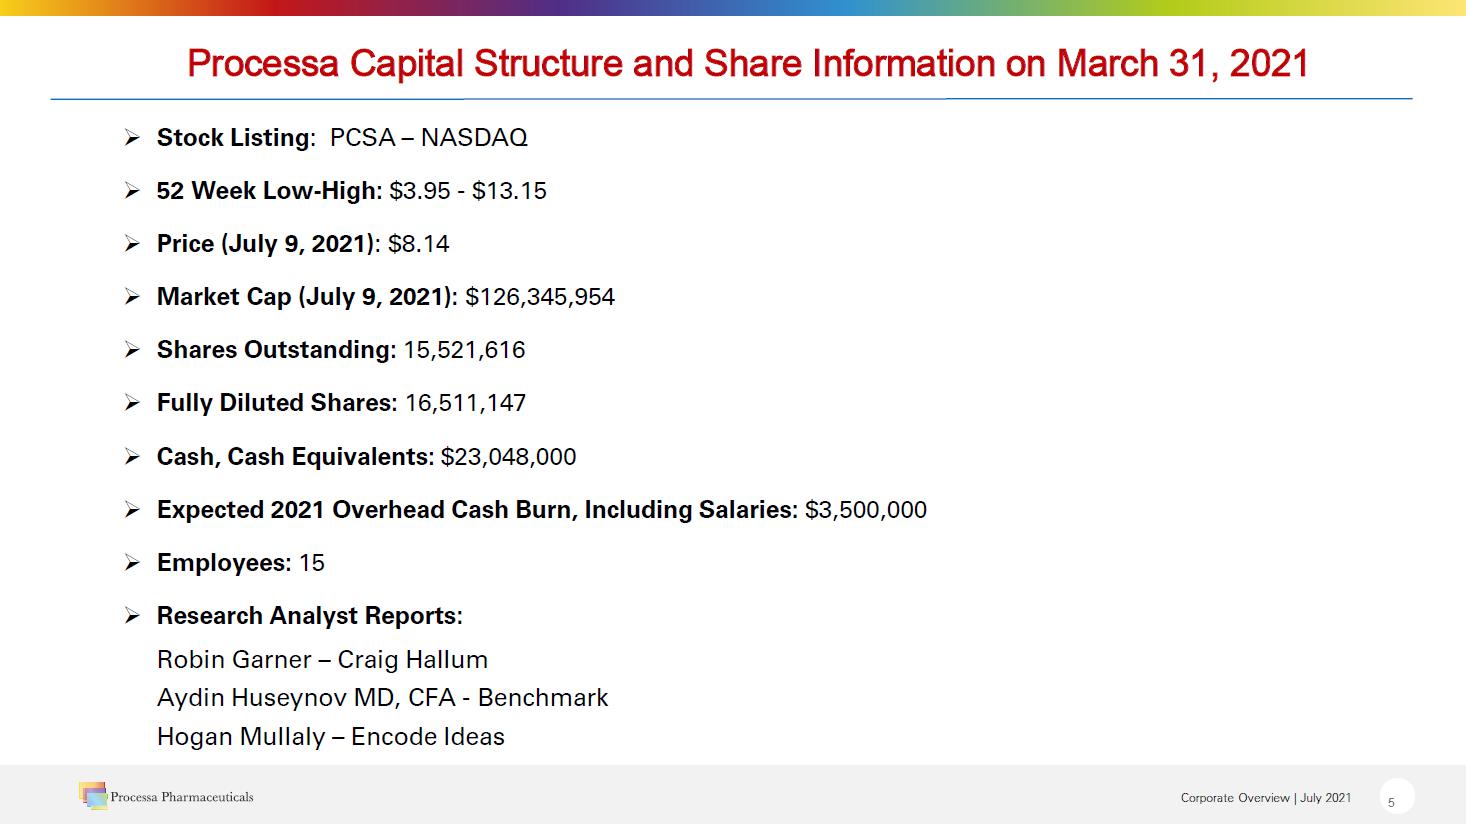Viewport: 1466px width, 824px height.
Task: Click the slide number 5 circle
Action: (1391, 799)
